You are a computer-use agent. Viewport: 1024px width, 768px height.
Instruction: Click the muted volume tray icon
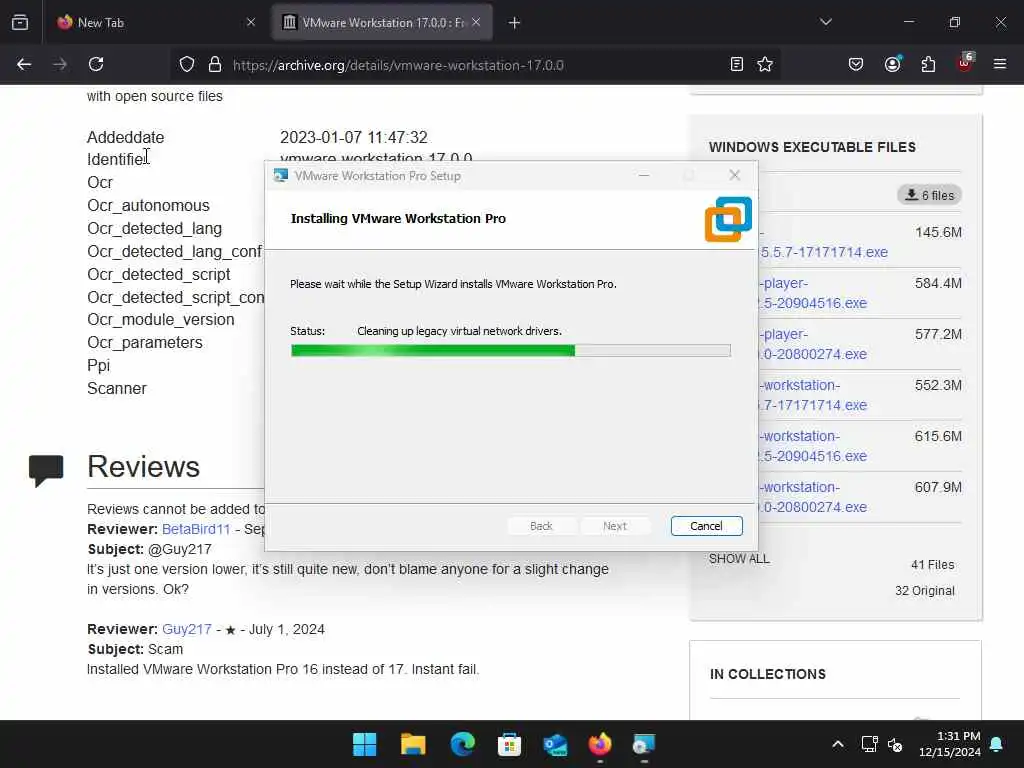pyautogui.click(x=895, y=744)
